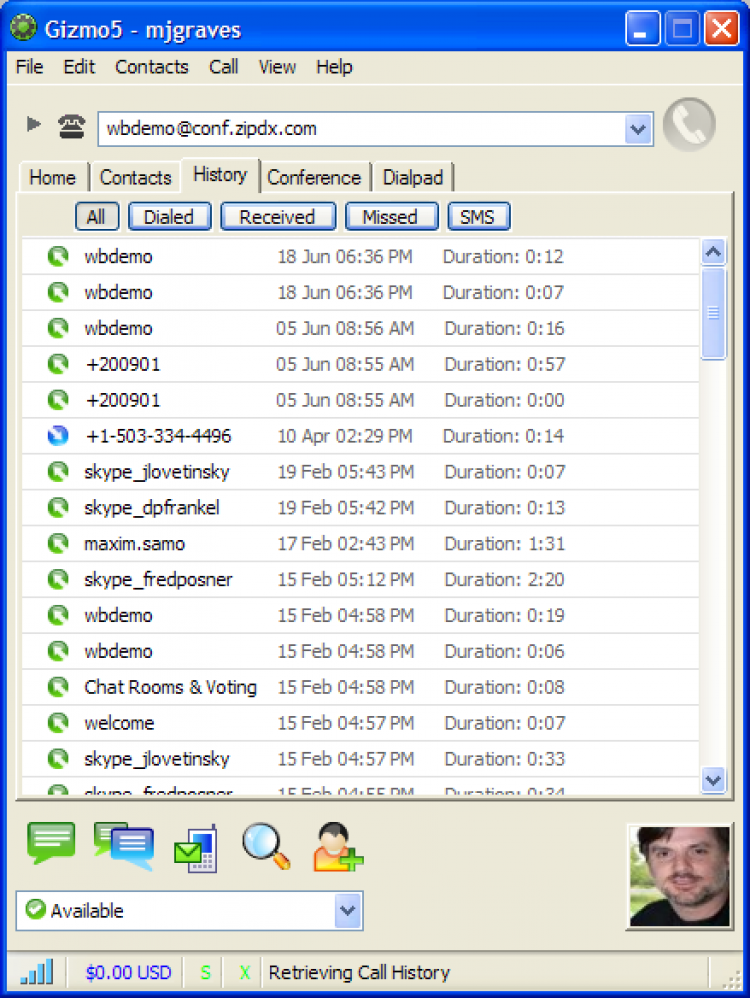Click call icon for wbdemo duration 0:06
The height and width of the screenshot is (998, 750).
(x=58, y=651)
